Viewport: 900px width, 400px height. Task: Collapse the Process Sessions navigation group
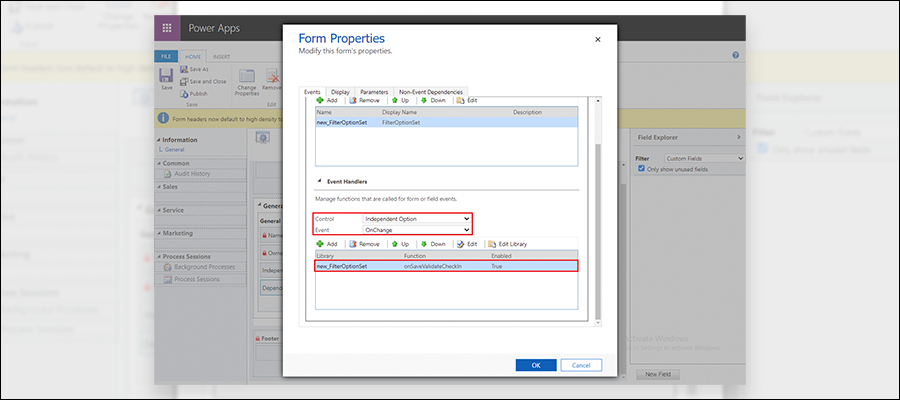[x=159, y=257]
